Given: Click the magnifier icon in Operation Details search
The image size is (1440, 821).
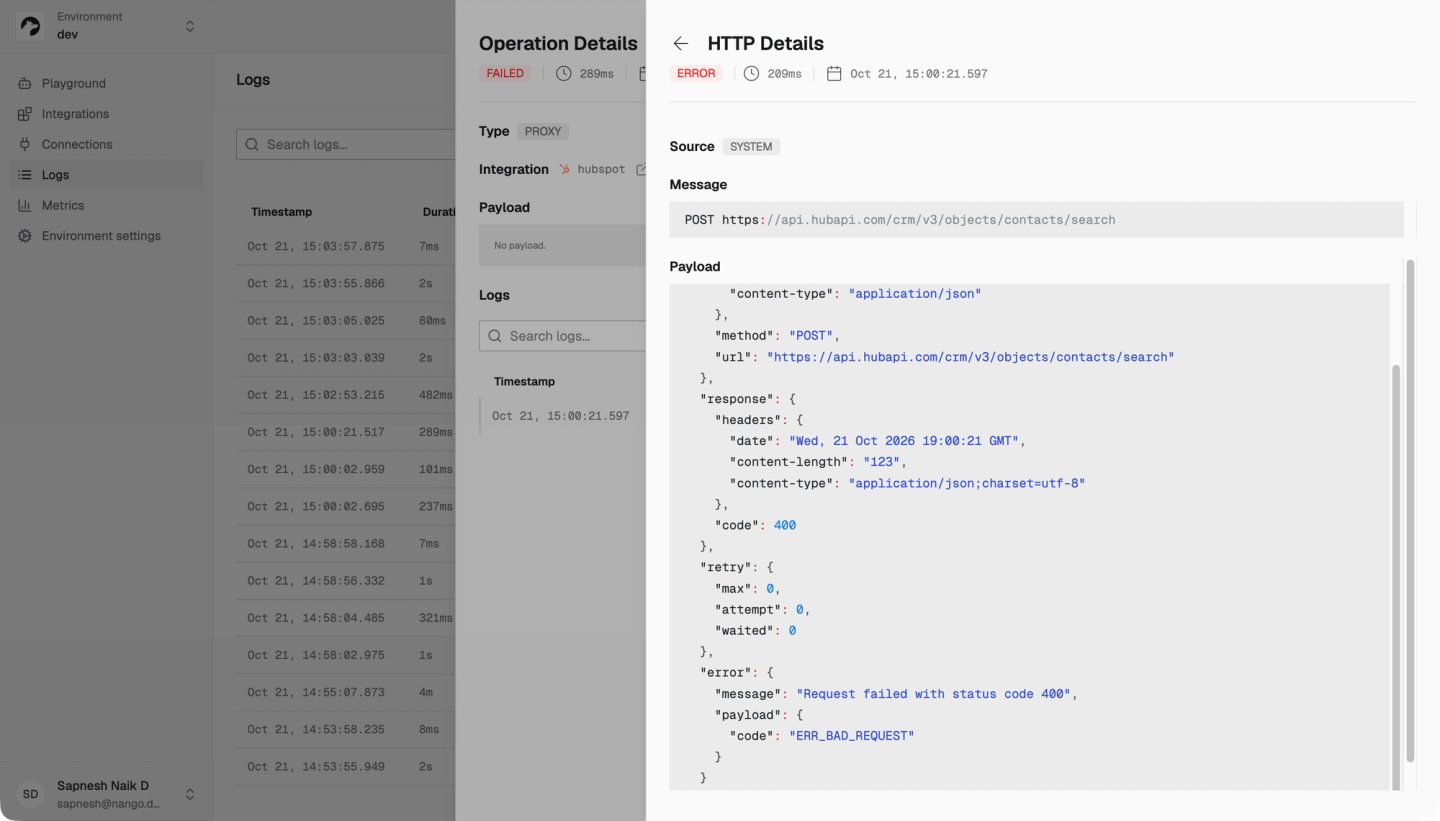Looking at the screenshot, I should [x=495, y=336].
